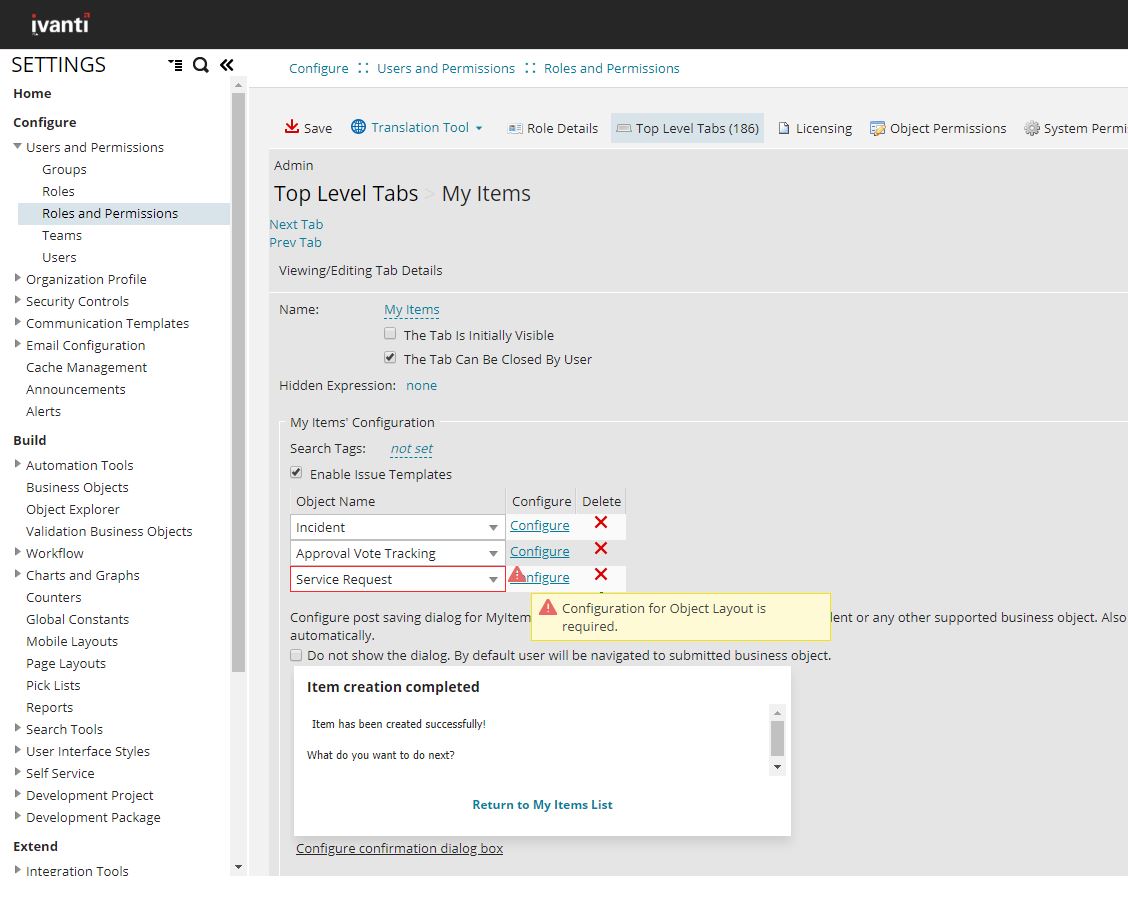1128x899 pixels.
Task: Open the Role Details tab
Action: [x=552, y=128]
